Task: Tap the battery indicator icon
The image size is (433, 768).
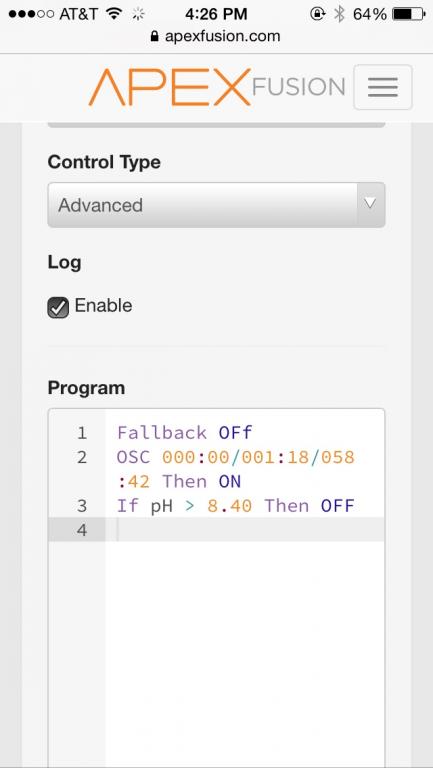Action: click(x=409, y=14)
